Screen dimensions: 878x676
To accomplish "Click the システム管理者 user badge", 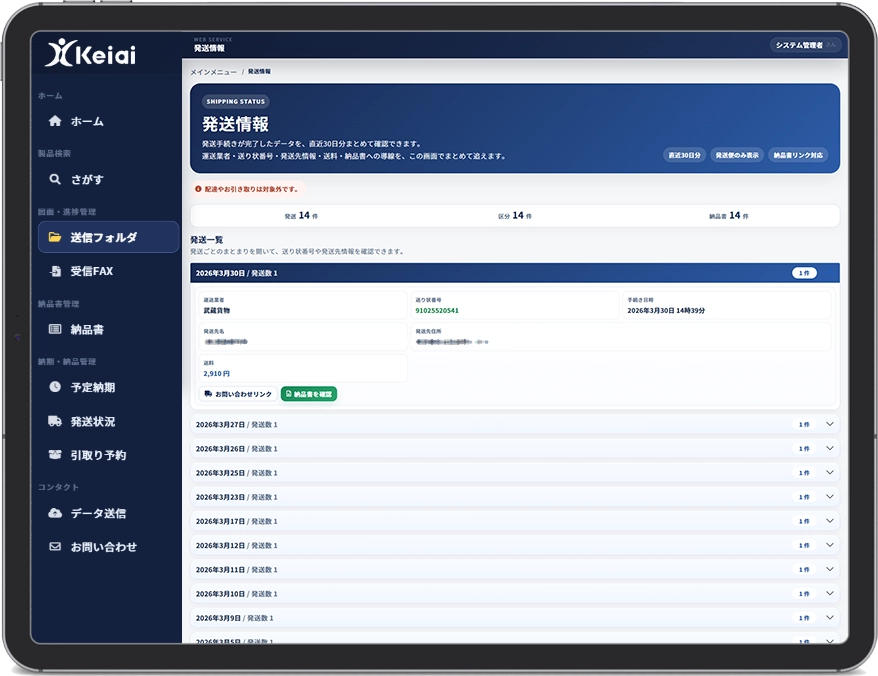I will 805,45.
